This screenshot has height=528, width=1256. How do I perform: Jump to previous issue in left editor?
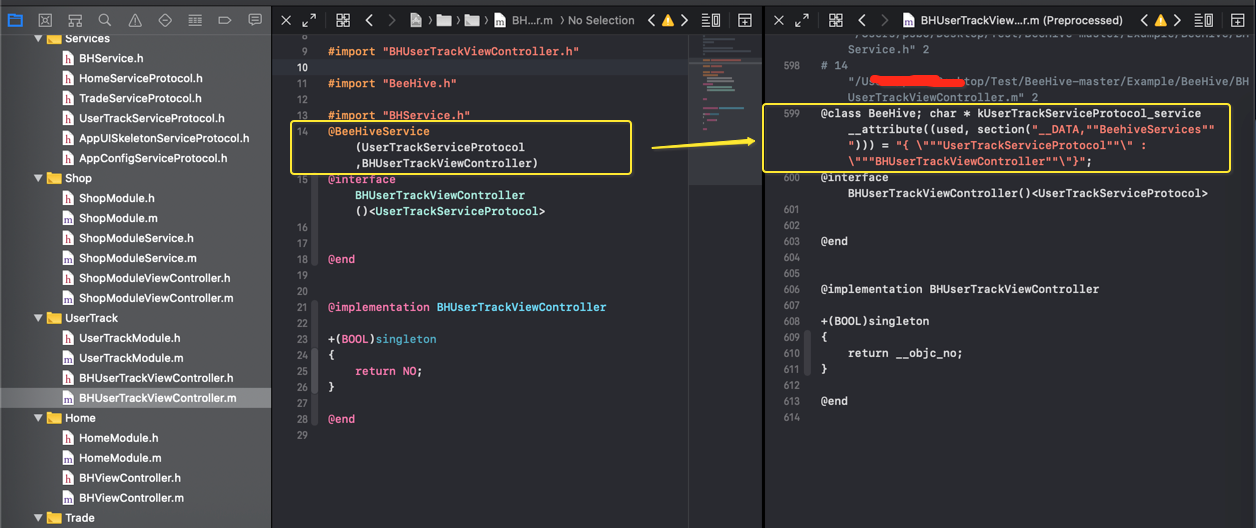pyautogui.click(x=652, y=20)
